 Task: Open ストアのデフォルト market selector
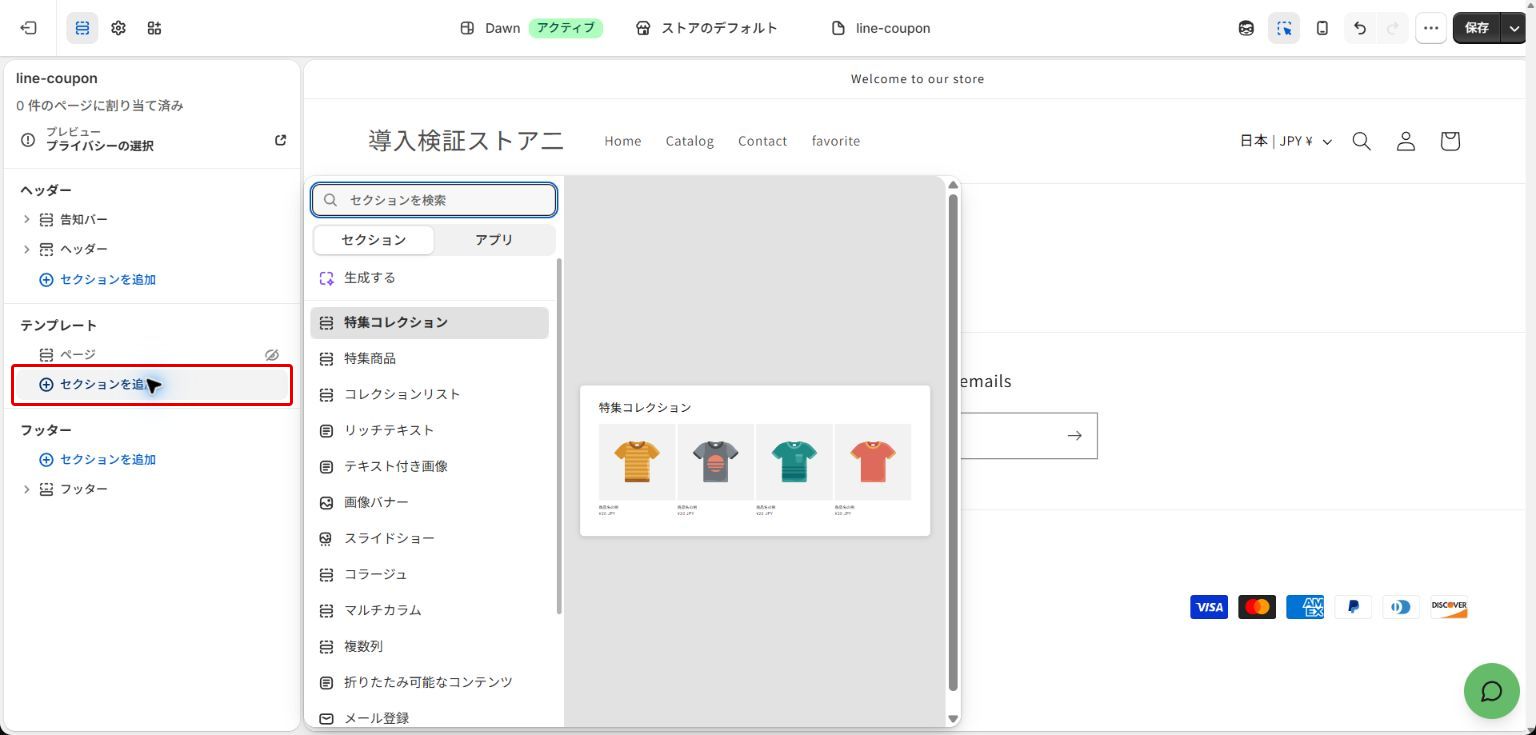coord(707,28)
